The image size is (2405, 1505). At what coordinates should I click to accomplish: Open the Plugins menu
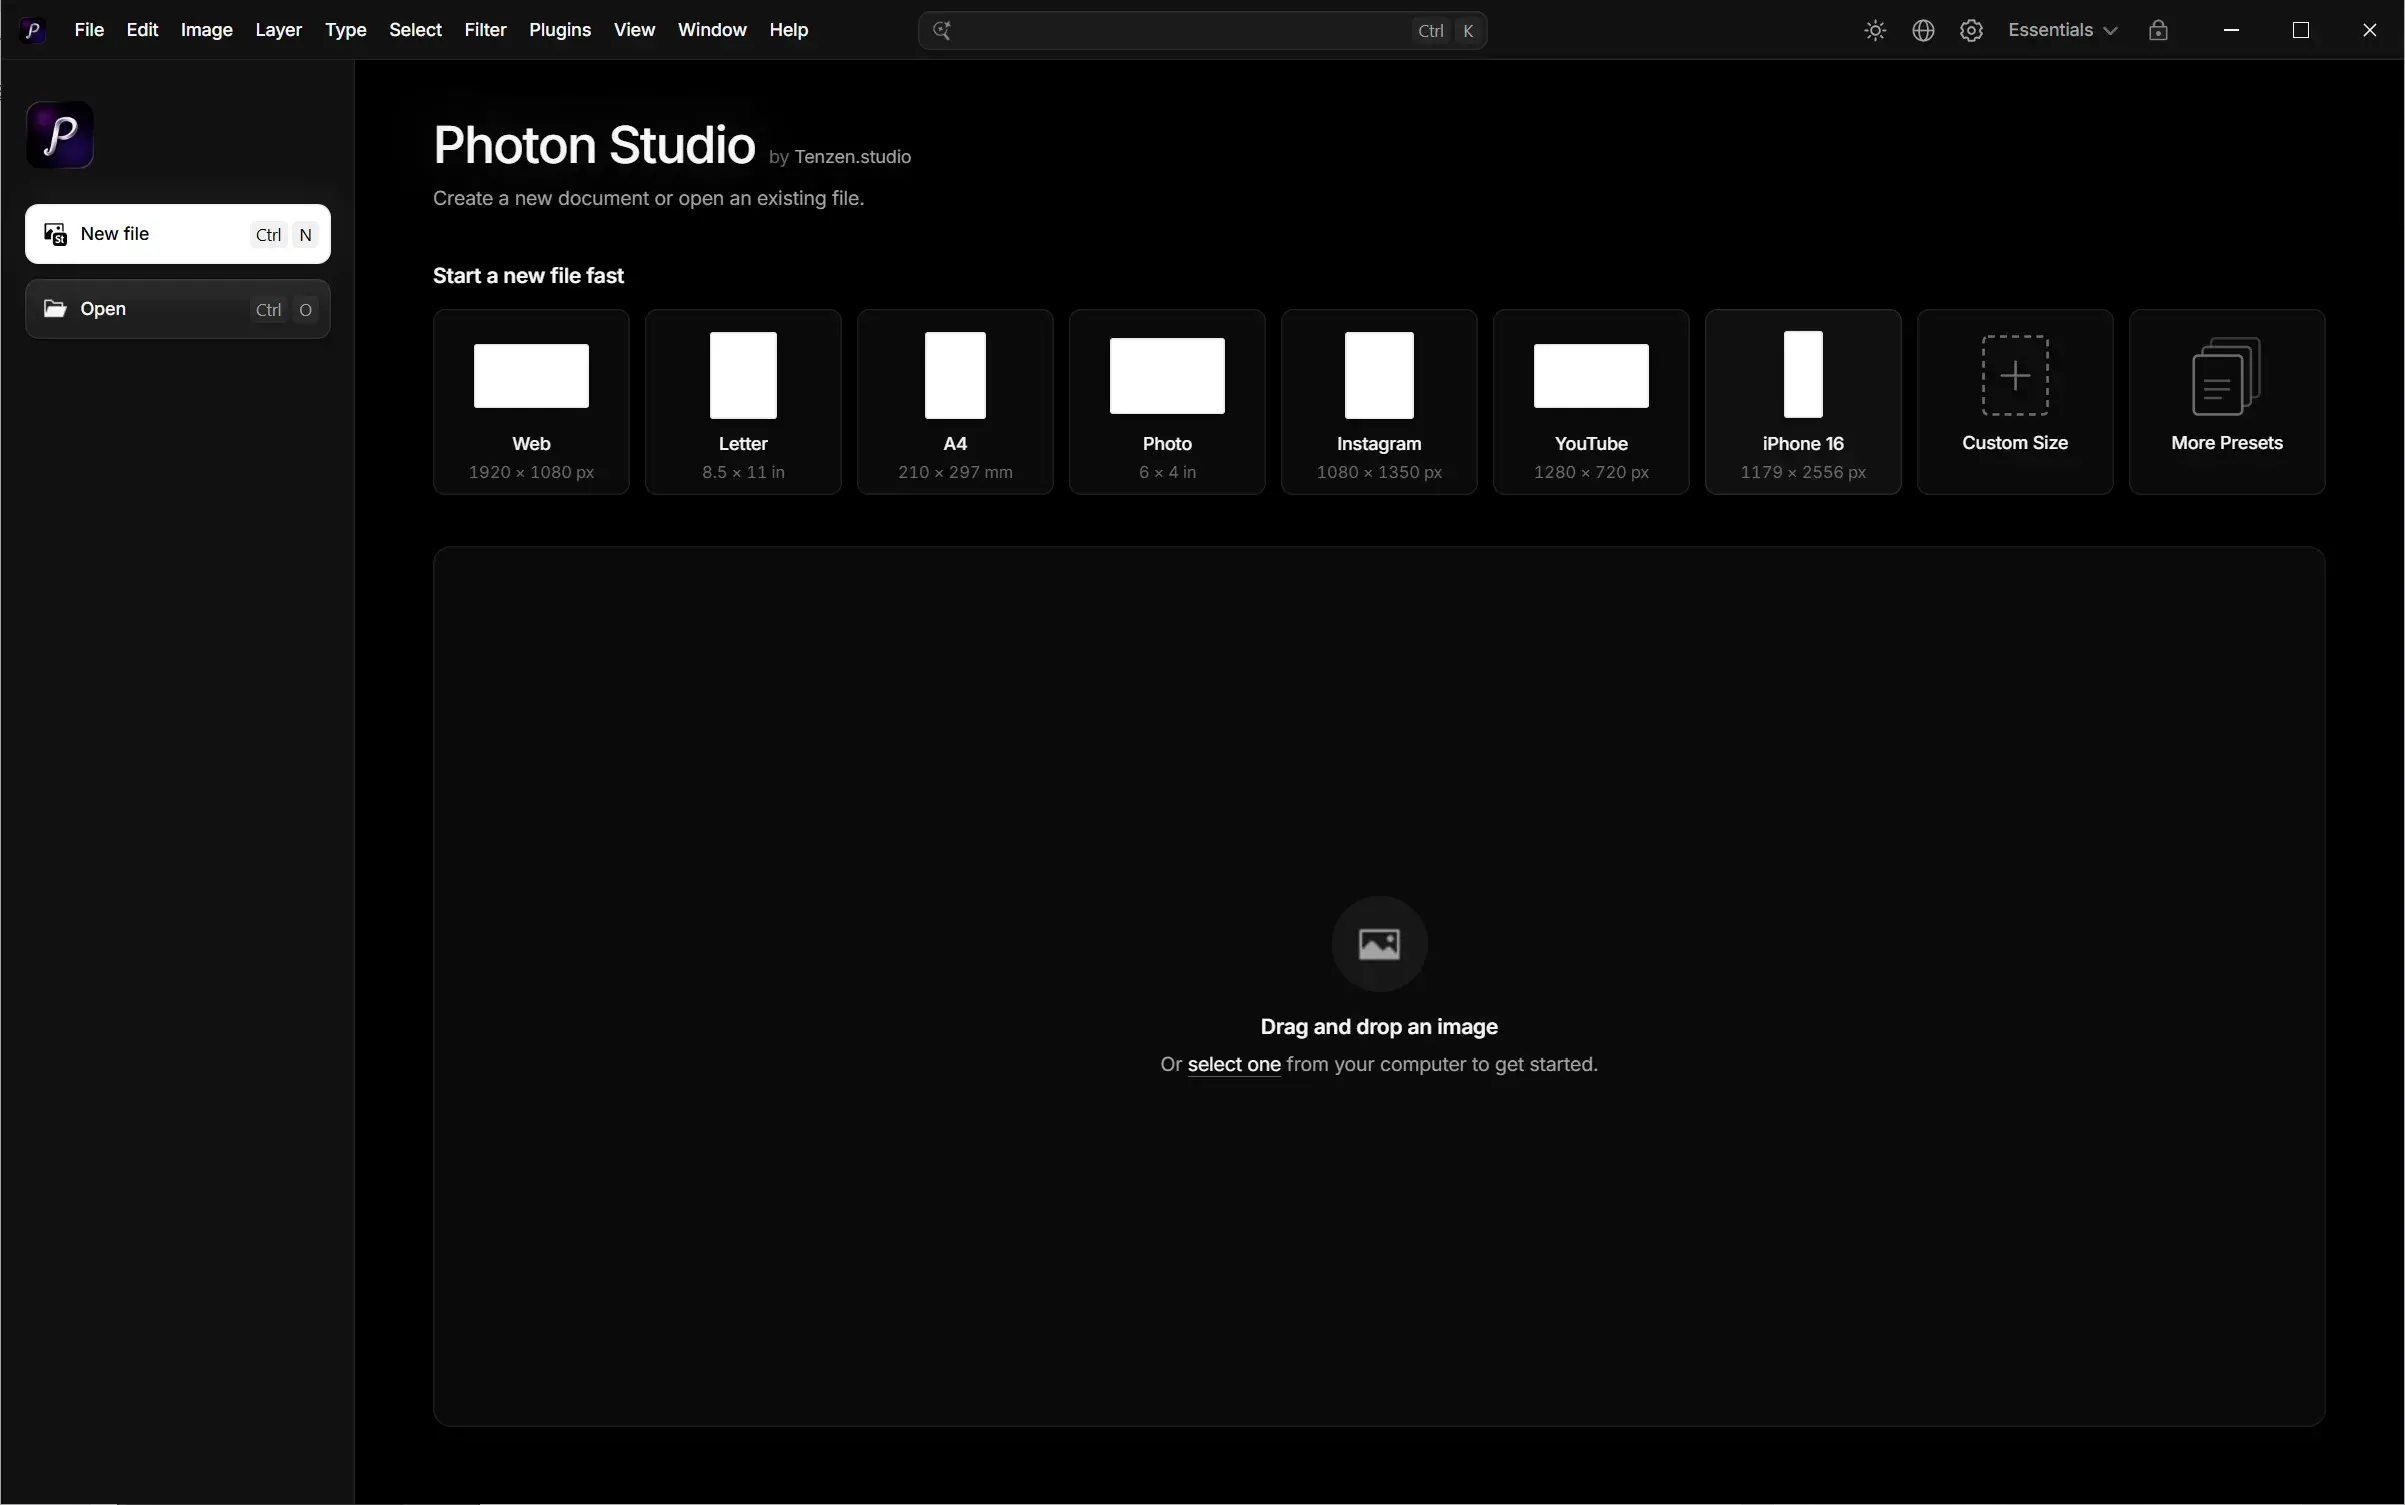pos(560,30)
